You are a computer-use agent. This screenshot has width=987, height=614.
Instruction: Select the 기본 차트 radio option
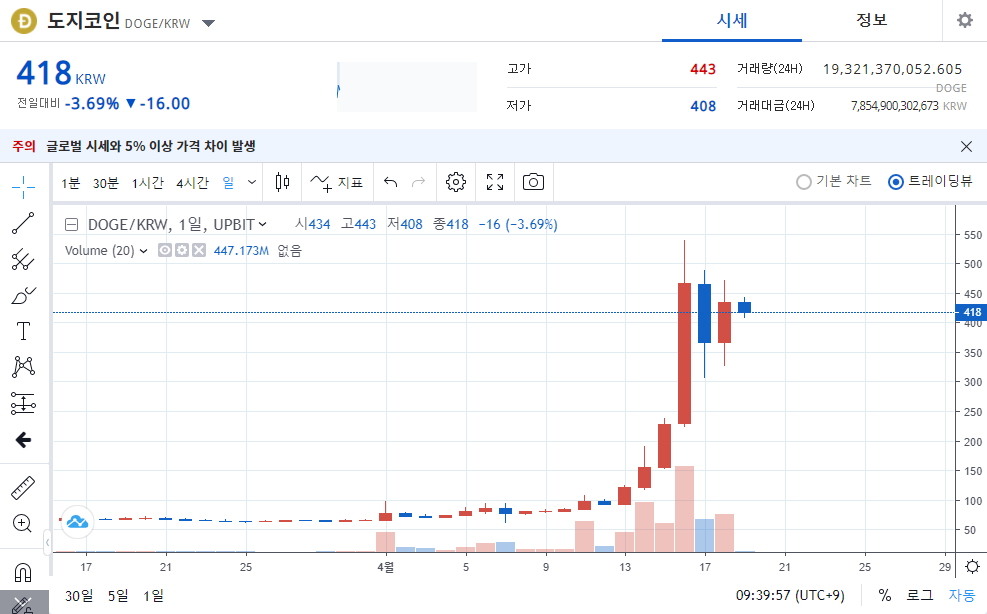833,181
